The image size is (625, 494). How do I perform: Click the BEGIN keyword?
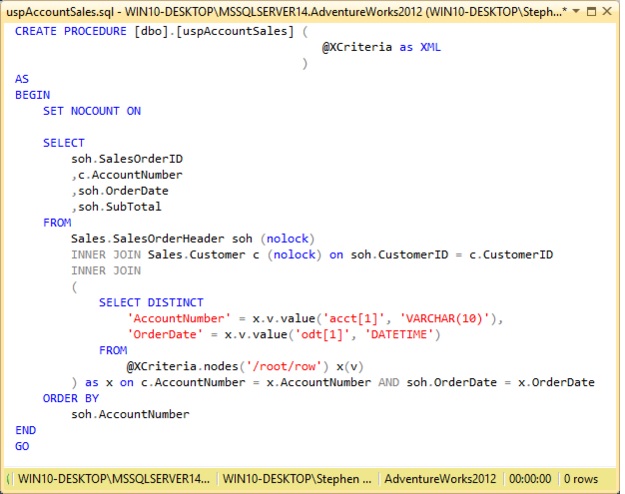(32, 95)
